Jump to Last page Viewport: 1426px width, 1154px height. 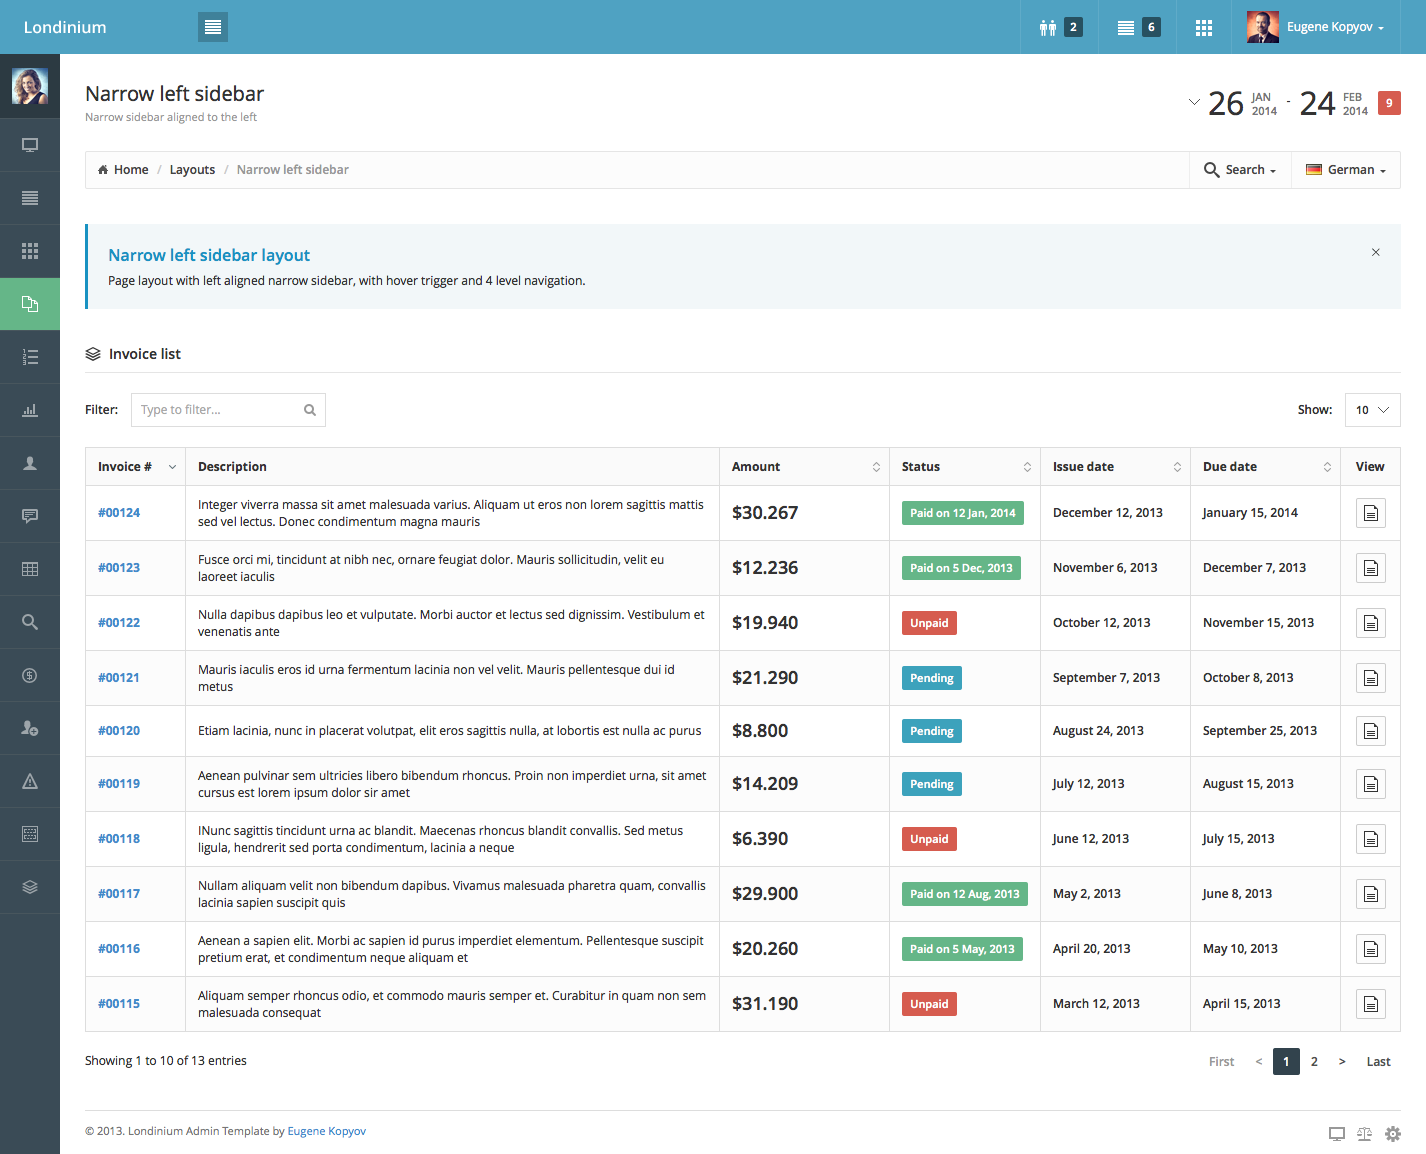click(x=1378, y=1062)
